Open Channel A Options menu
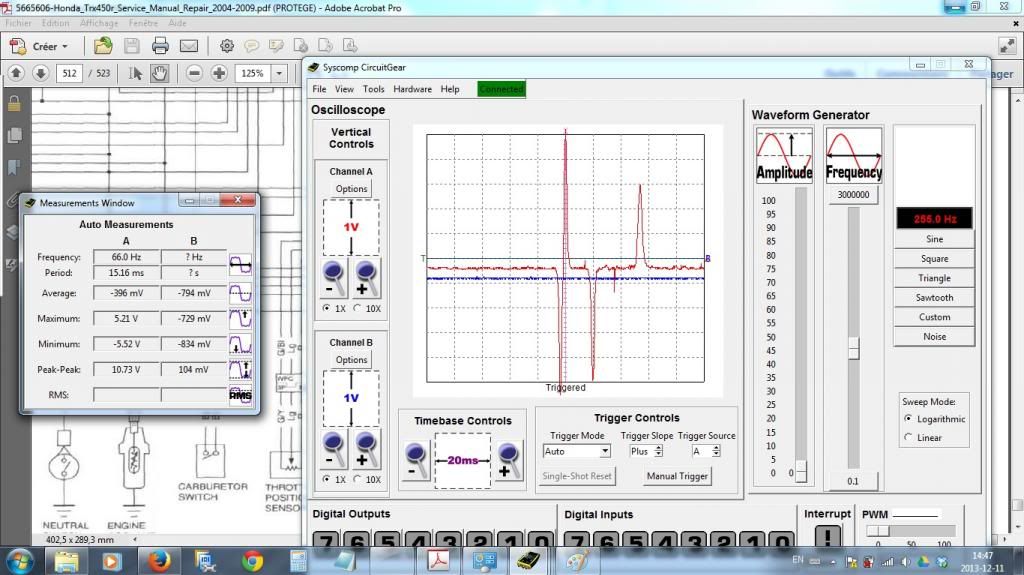 pos(351,189)
